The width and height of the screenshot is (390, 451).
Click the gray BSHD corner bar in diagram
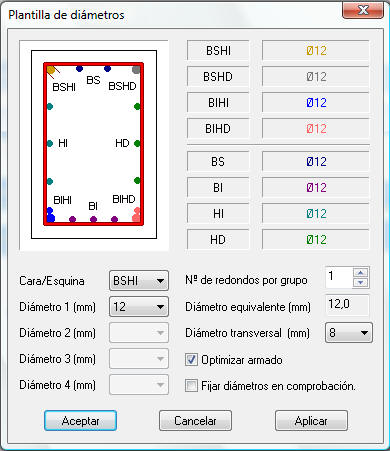[136, 70]
